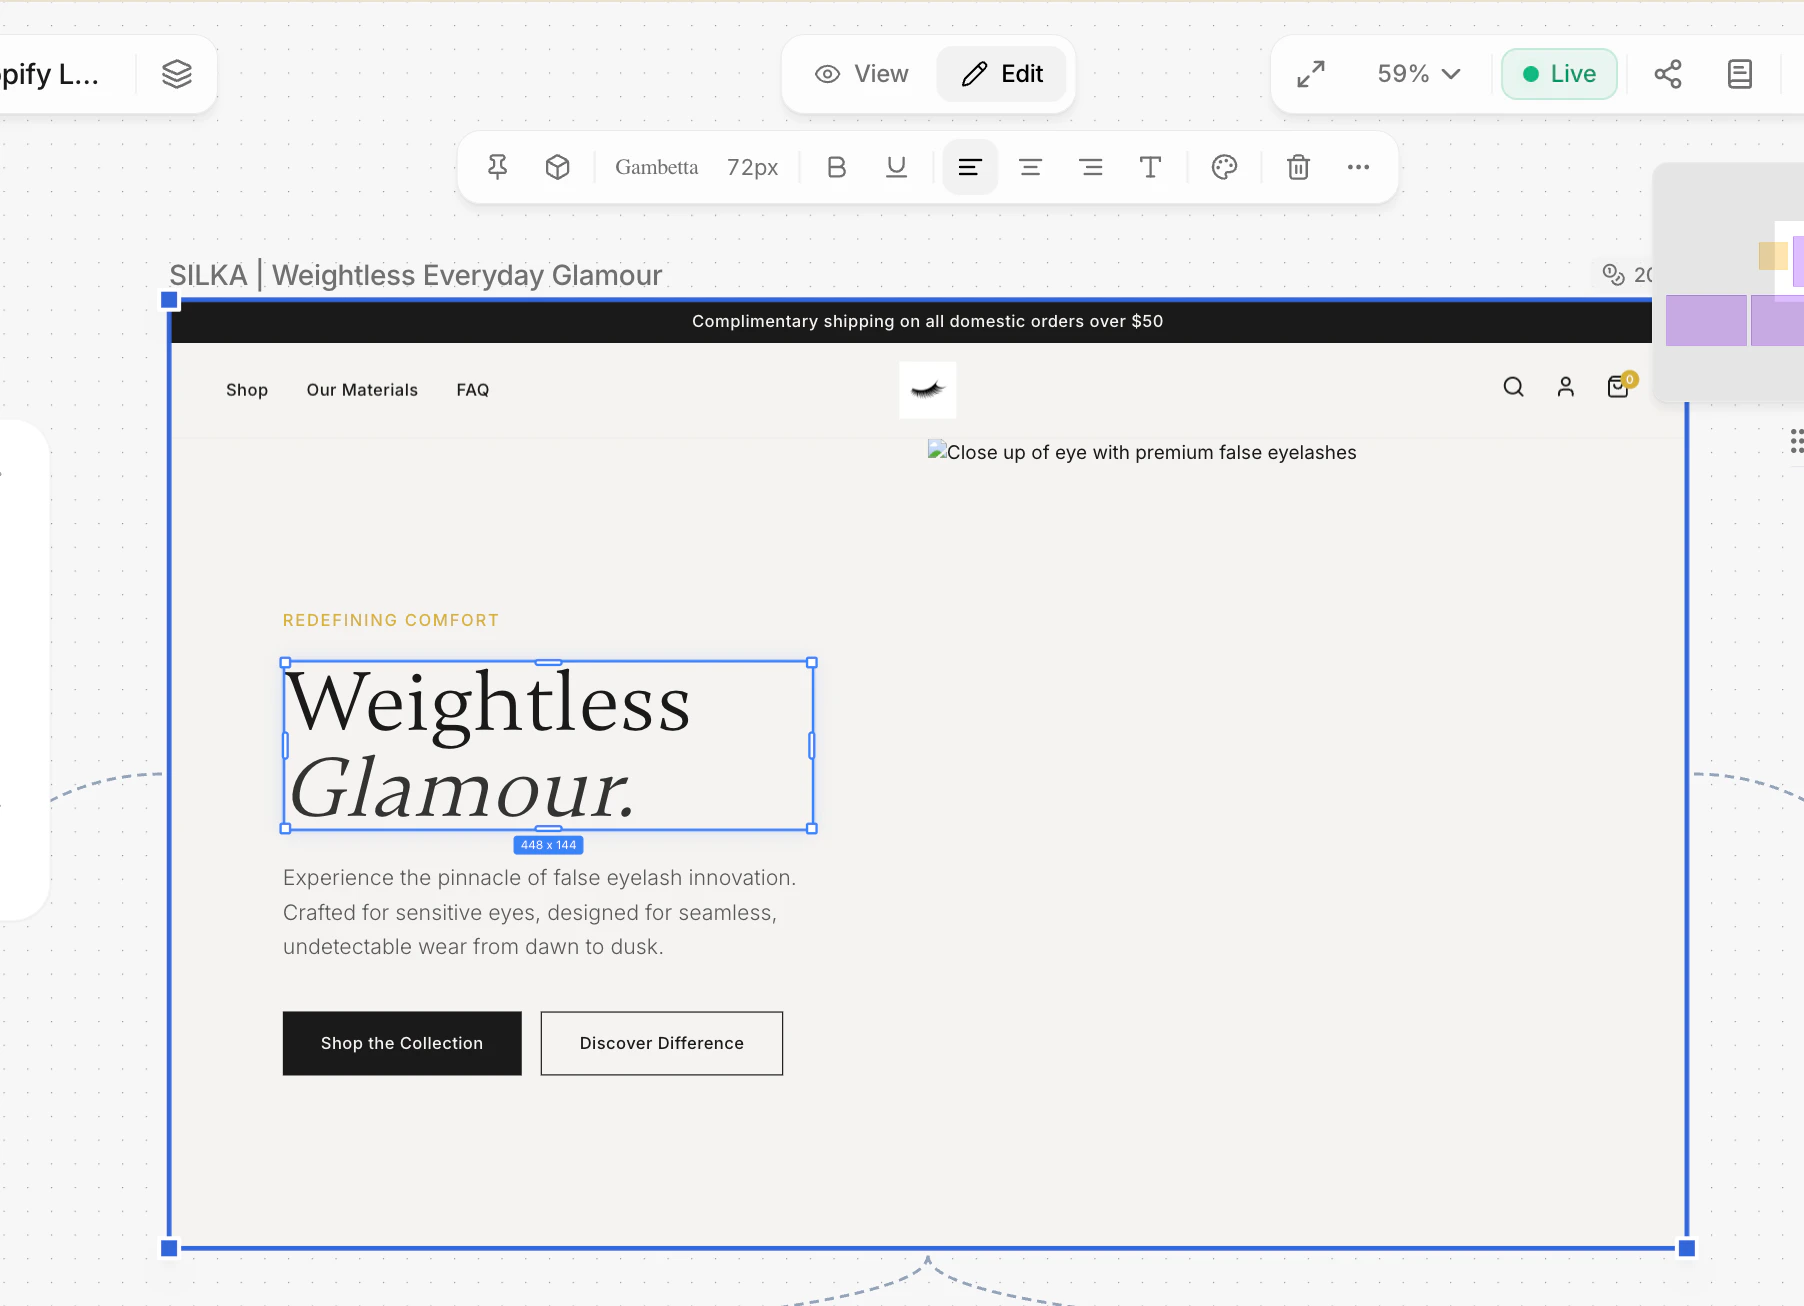Click the expand fullscreen arrows icon
1804x1306 pixels.
tap(1311, 74)
